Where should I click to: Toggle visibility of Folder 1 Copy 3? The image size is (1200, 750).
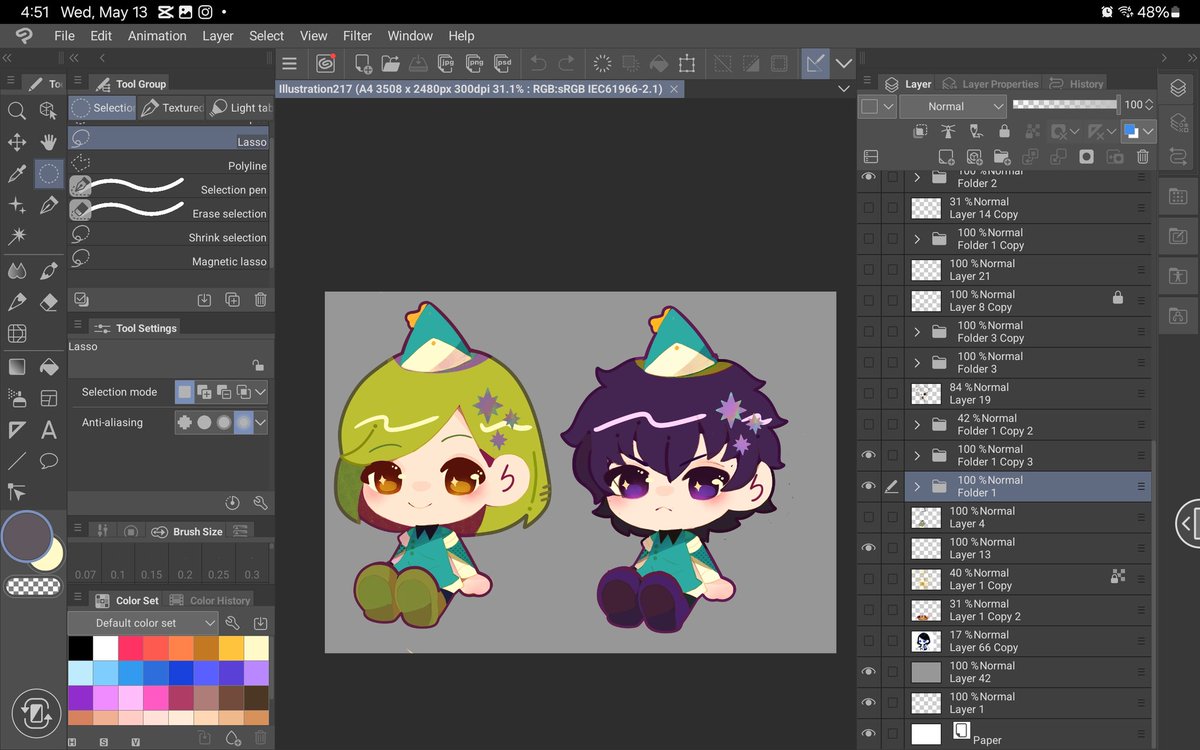(868, 455)
